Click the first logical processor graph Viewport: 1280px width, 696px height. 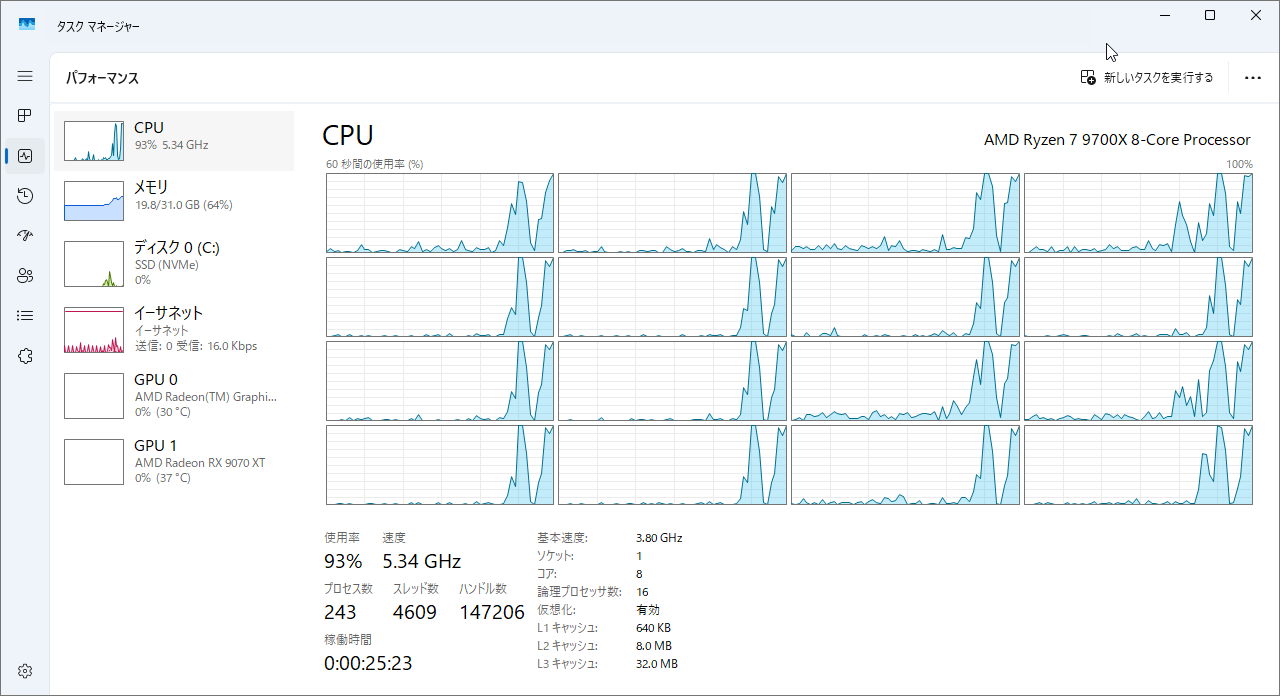440,213
